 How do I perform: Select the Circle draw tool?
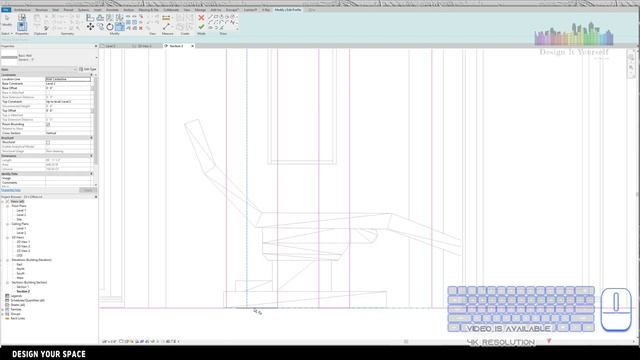click(233, 16)
